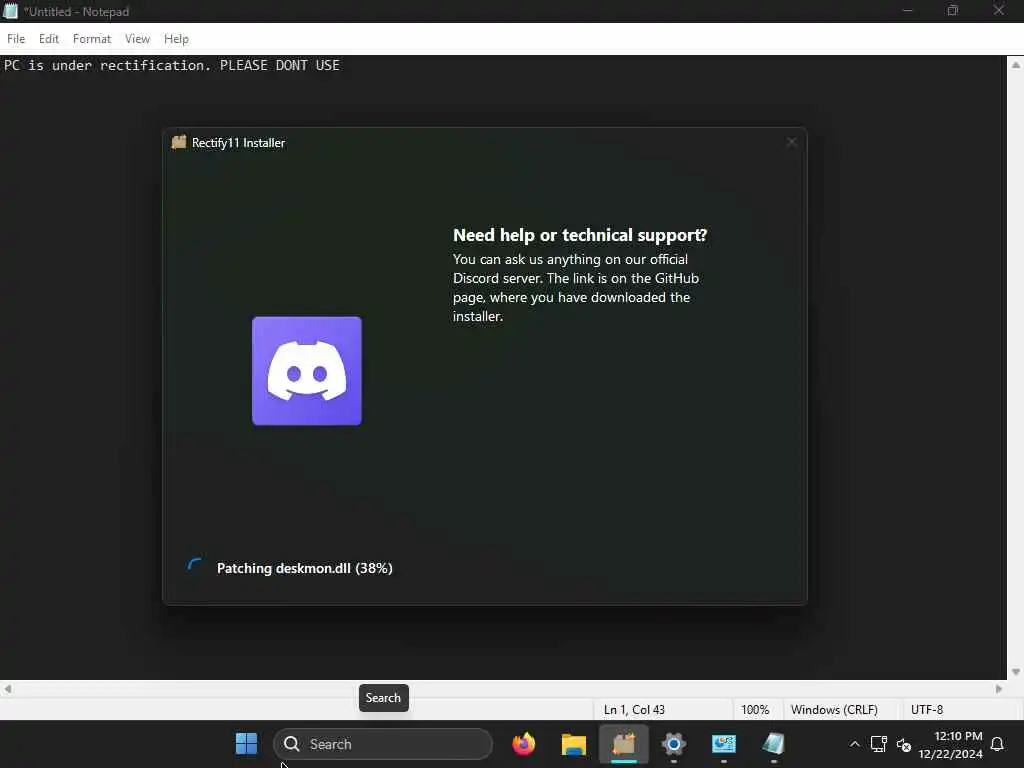Open the notifications bell icon
Screen dimensions: 1024x768
[997, 744]
